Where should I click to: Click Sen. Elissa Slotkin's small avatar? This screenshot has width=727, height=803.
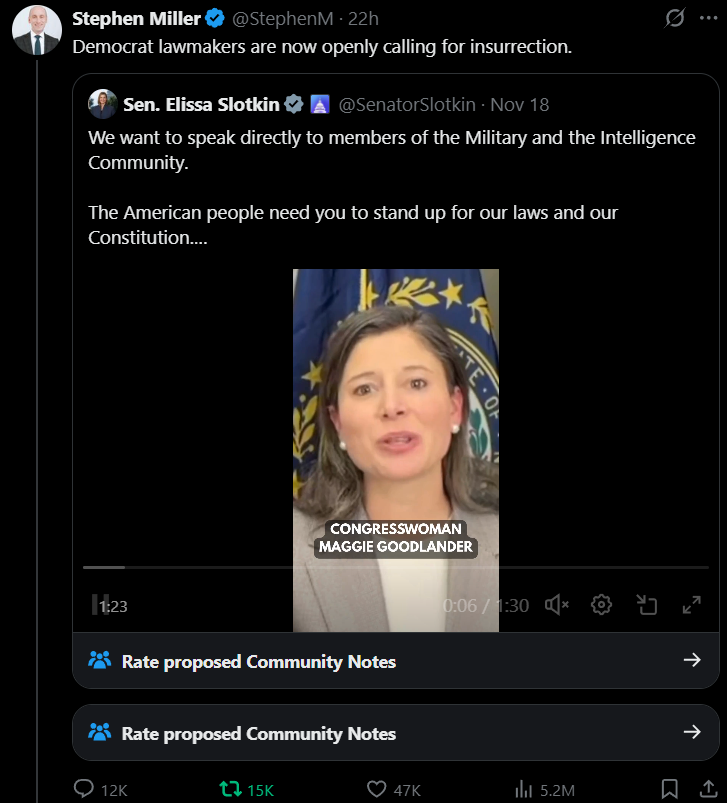click(x=102, y=104)
